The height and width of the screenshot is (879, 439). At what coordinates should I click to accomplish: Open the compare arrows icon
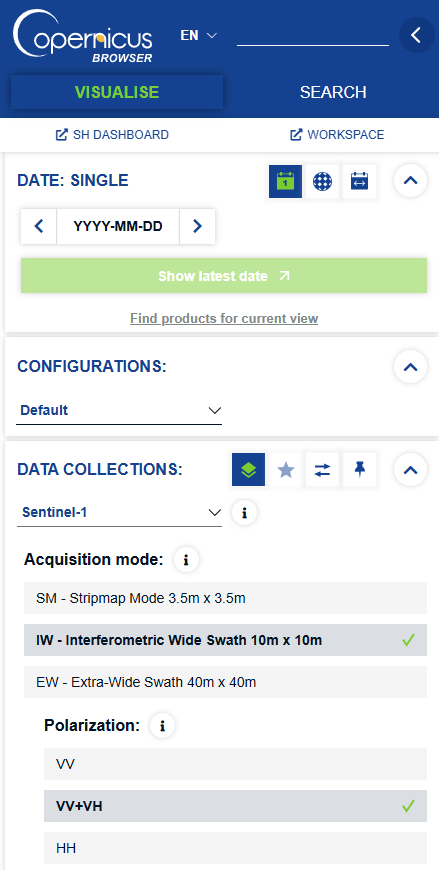(x=322, y=470)
